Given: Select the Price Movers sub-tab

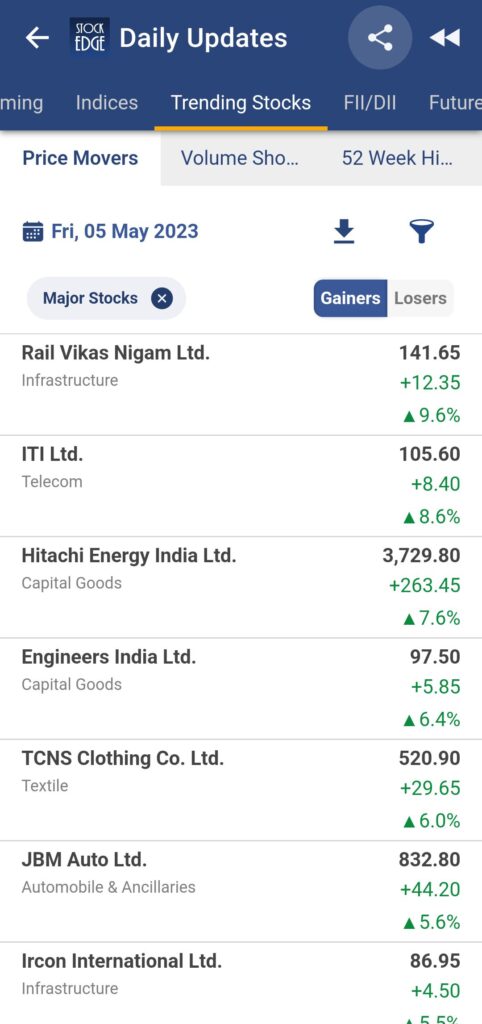Looking at the screenshot, I should click(80, 158).
